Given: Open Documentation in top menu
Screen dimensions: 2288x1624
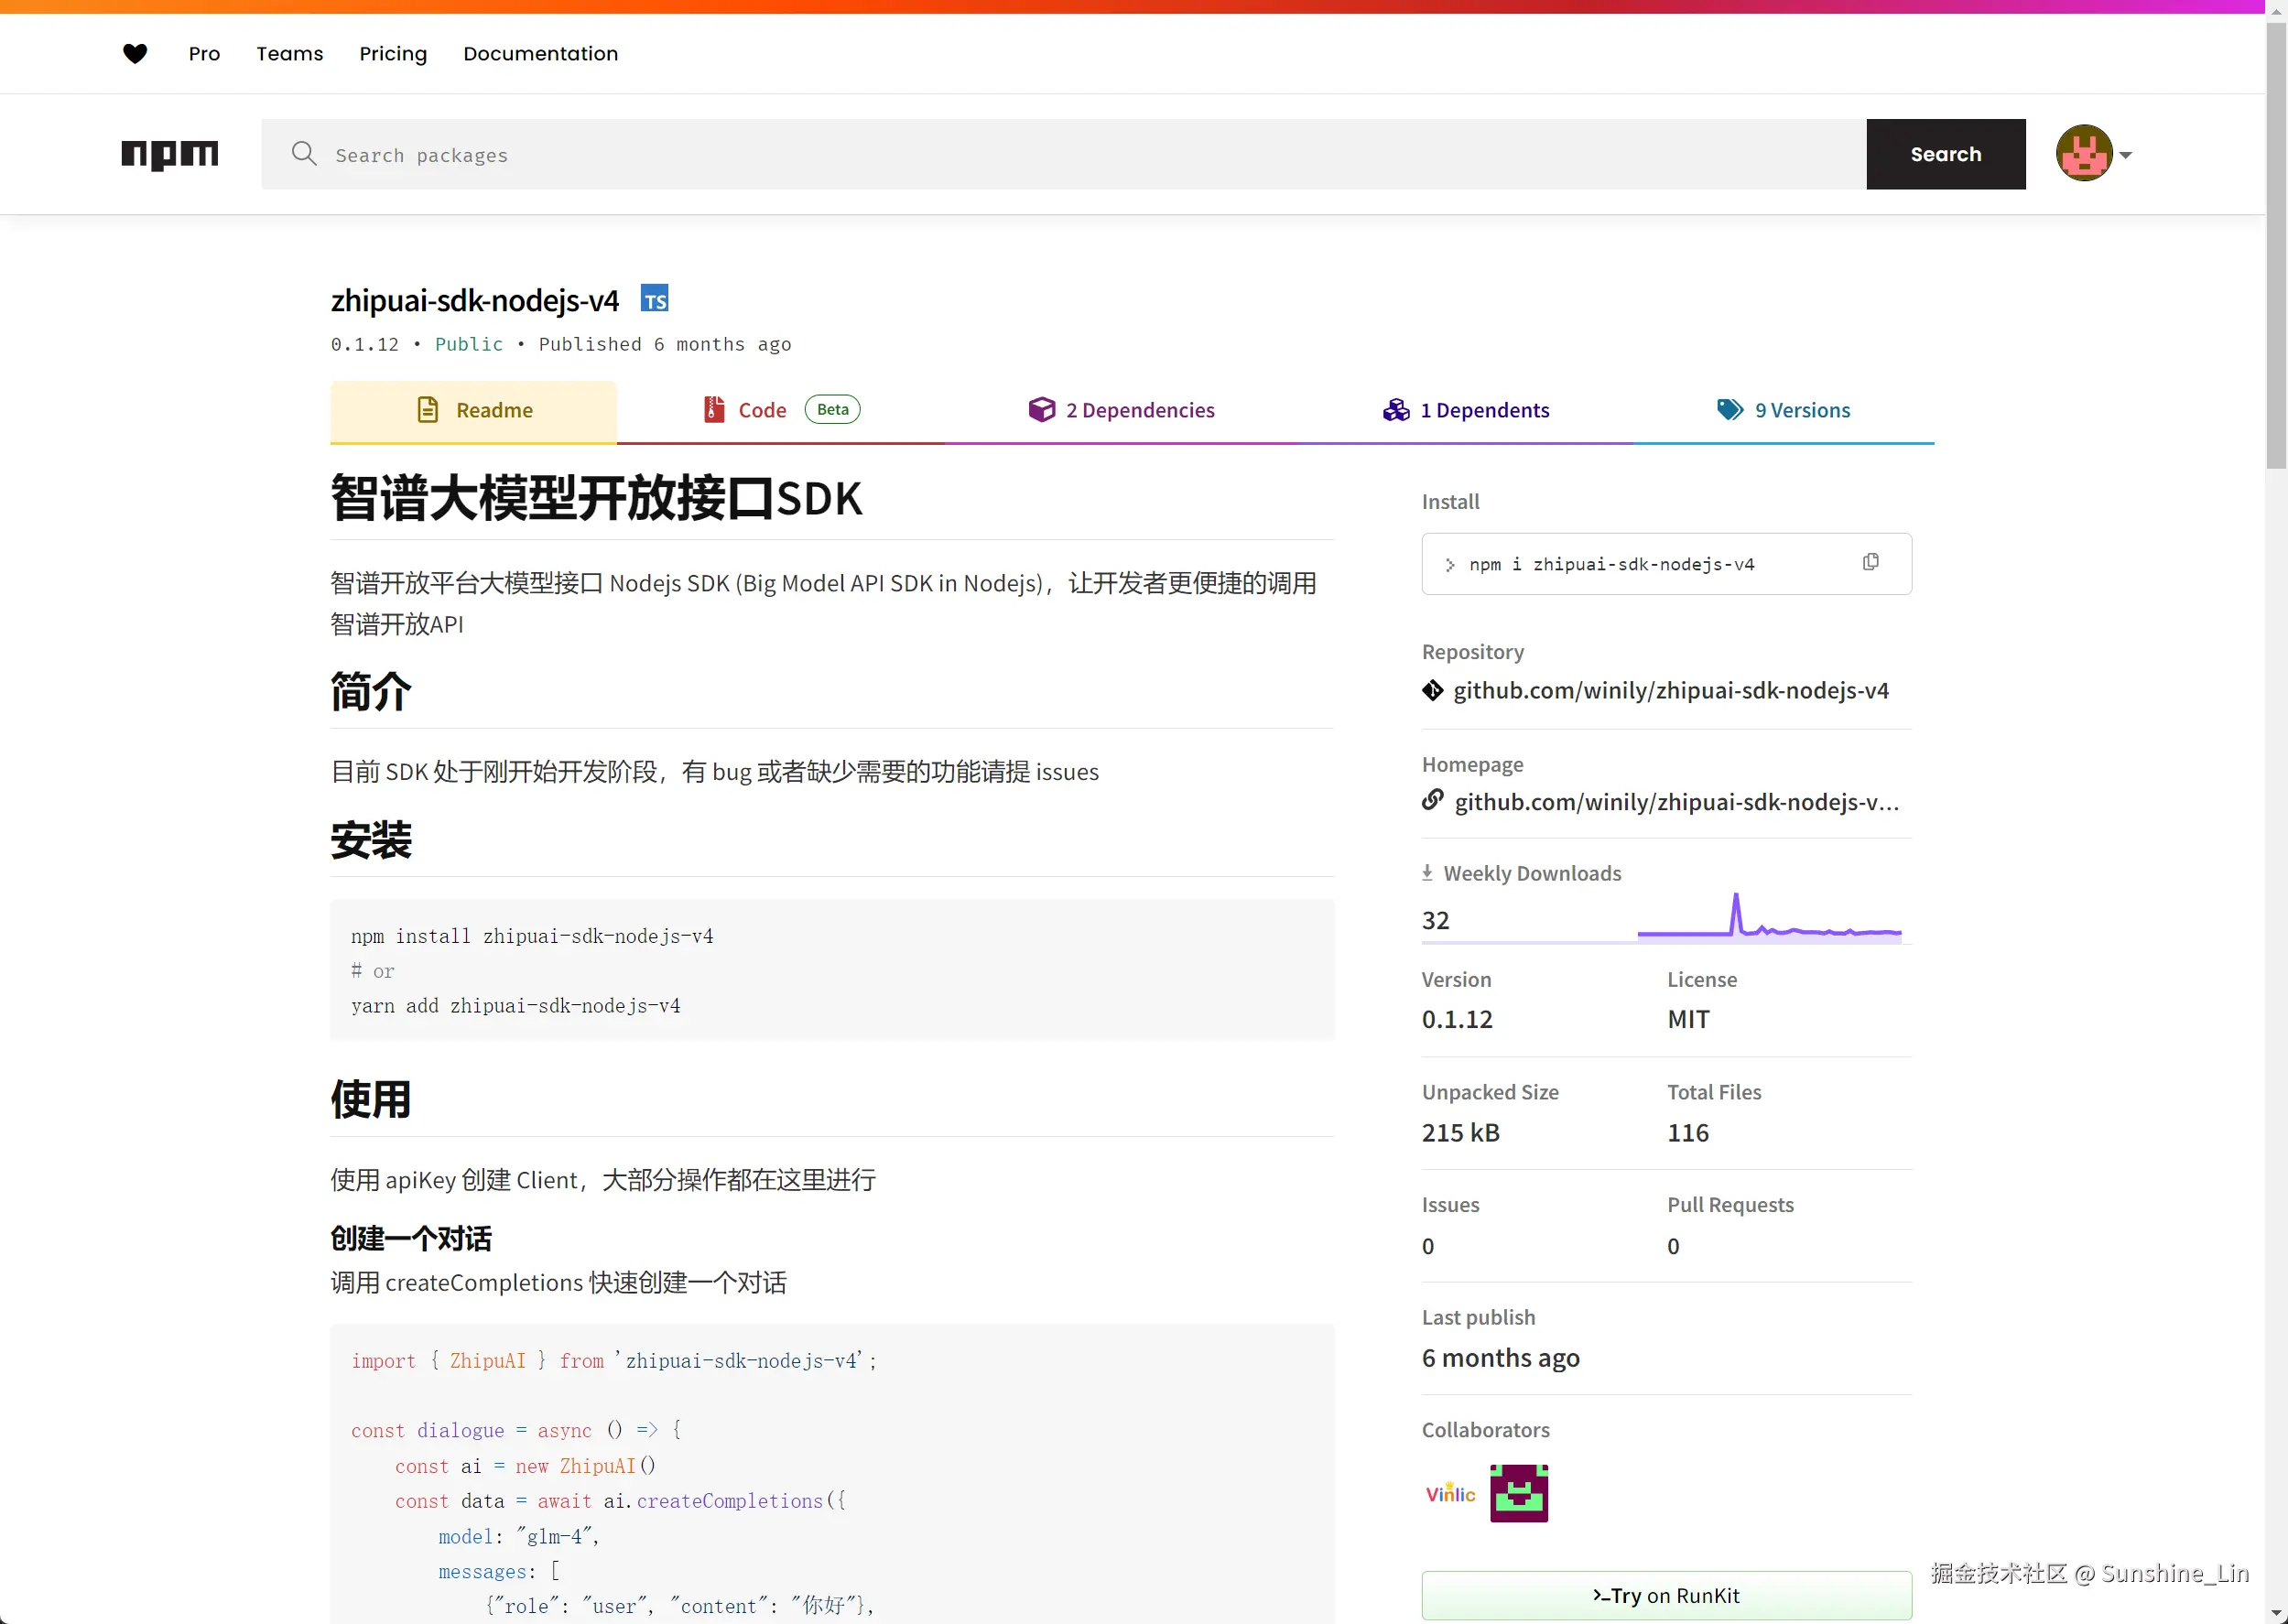Looking at the screenshot, I should 540,54.
